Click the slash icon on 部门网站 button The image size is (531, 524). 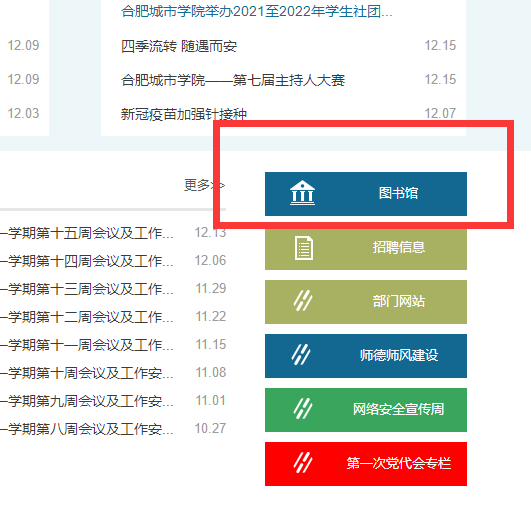tap(303, 301)
